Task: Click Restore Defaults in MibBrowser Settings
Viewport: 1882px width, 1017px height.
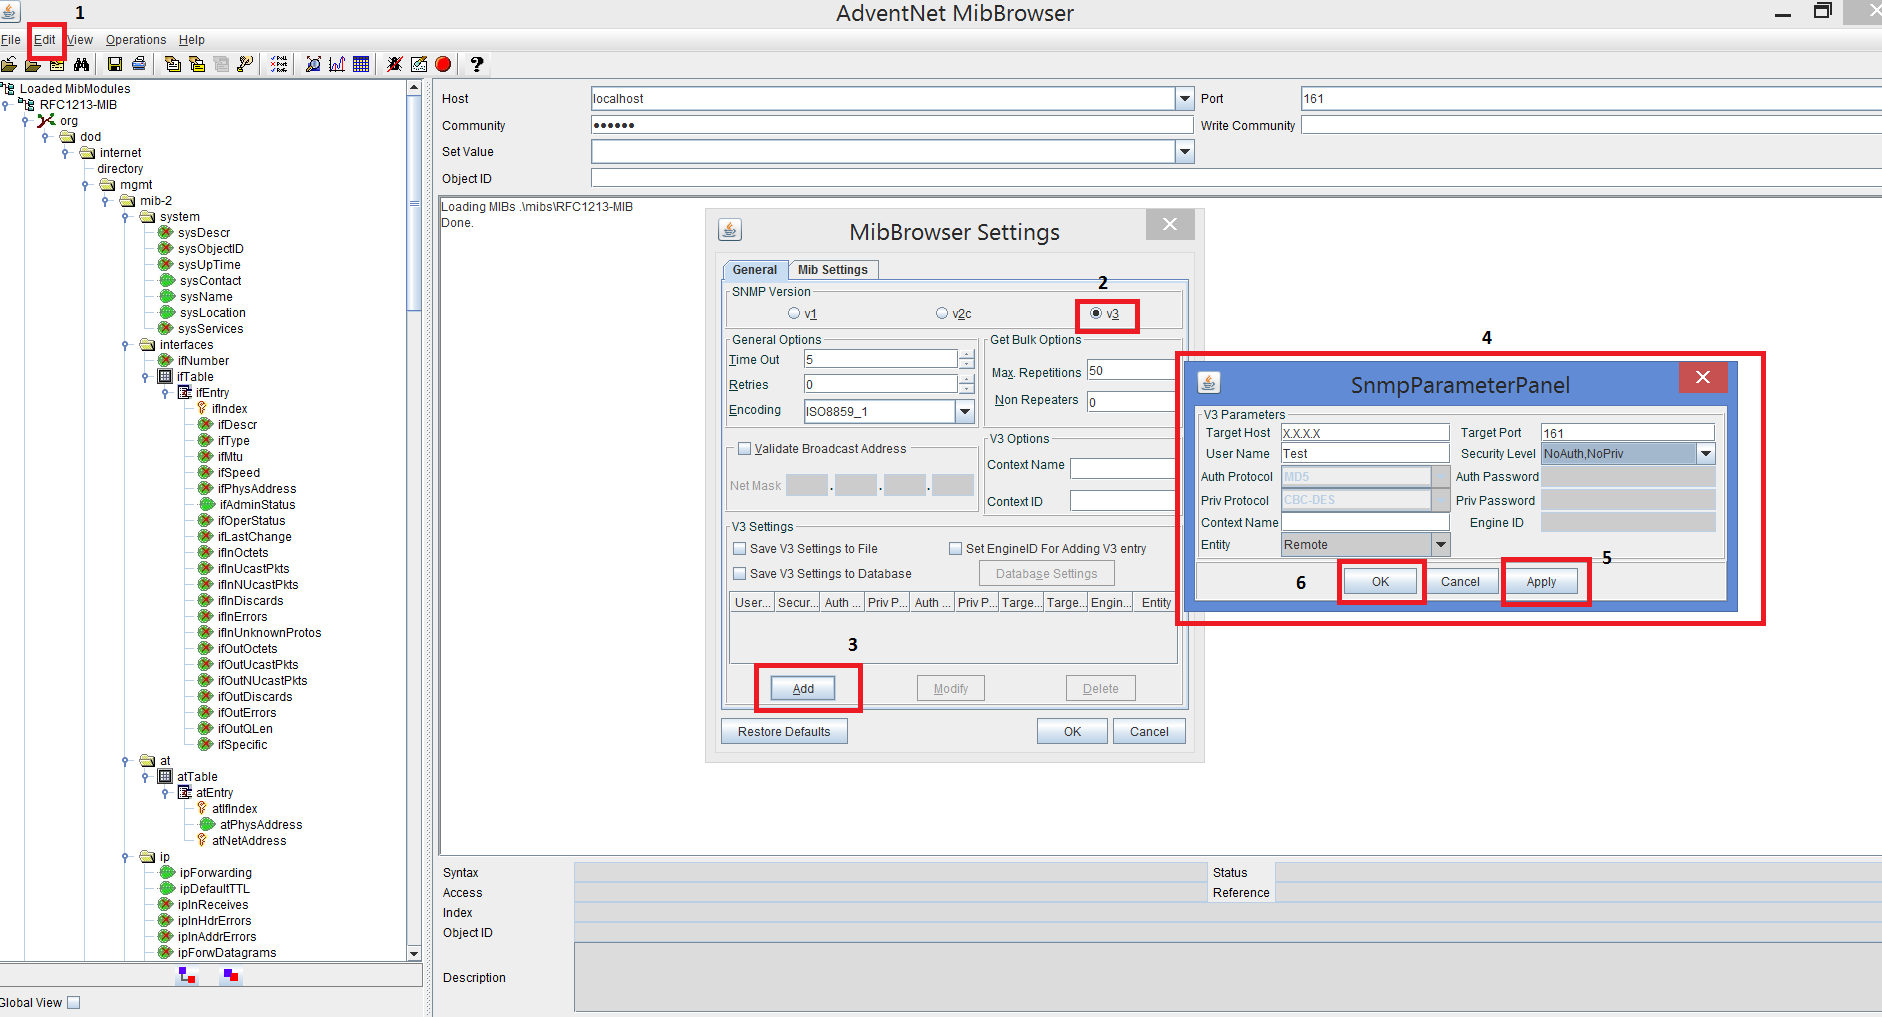Action: [784, 732]
